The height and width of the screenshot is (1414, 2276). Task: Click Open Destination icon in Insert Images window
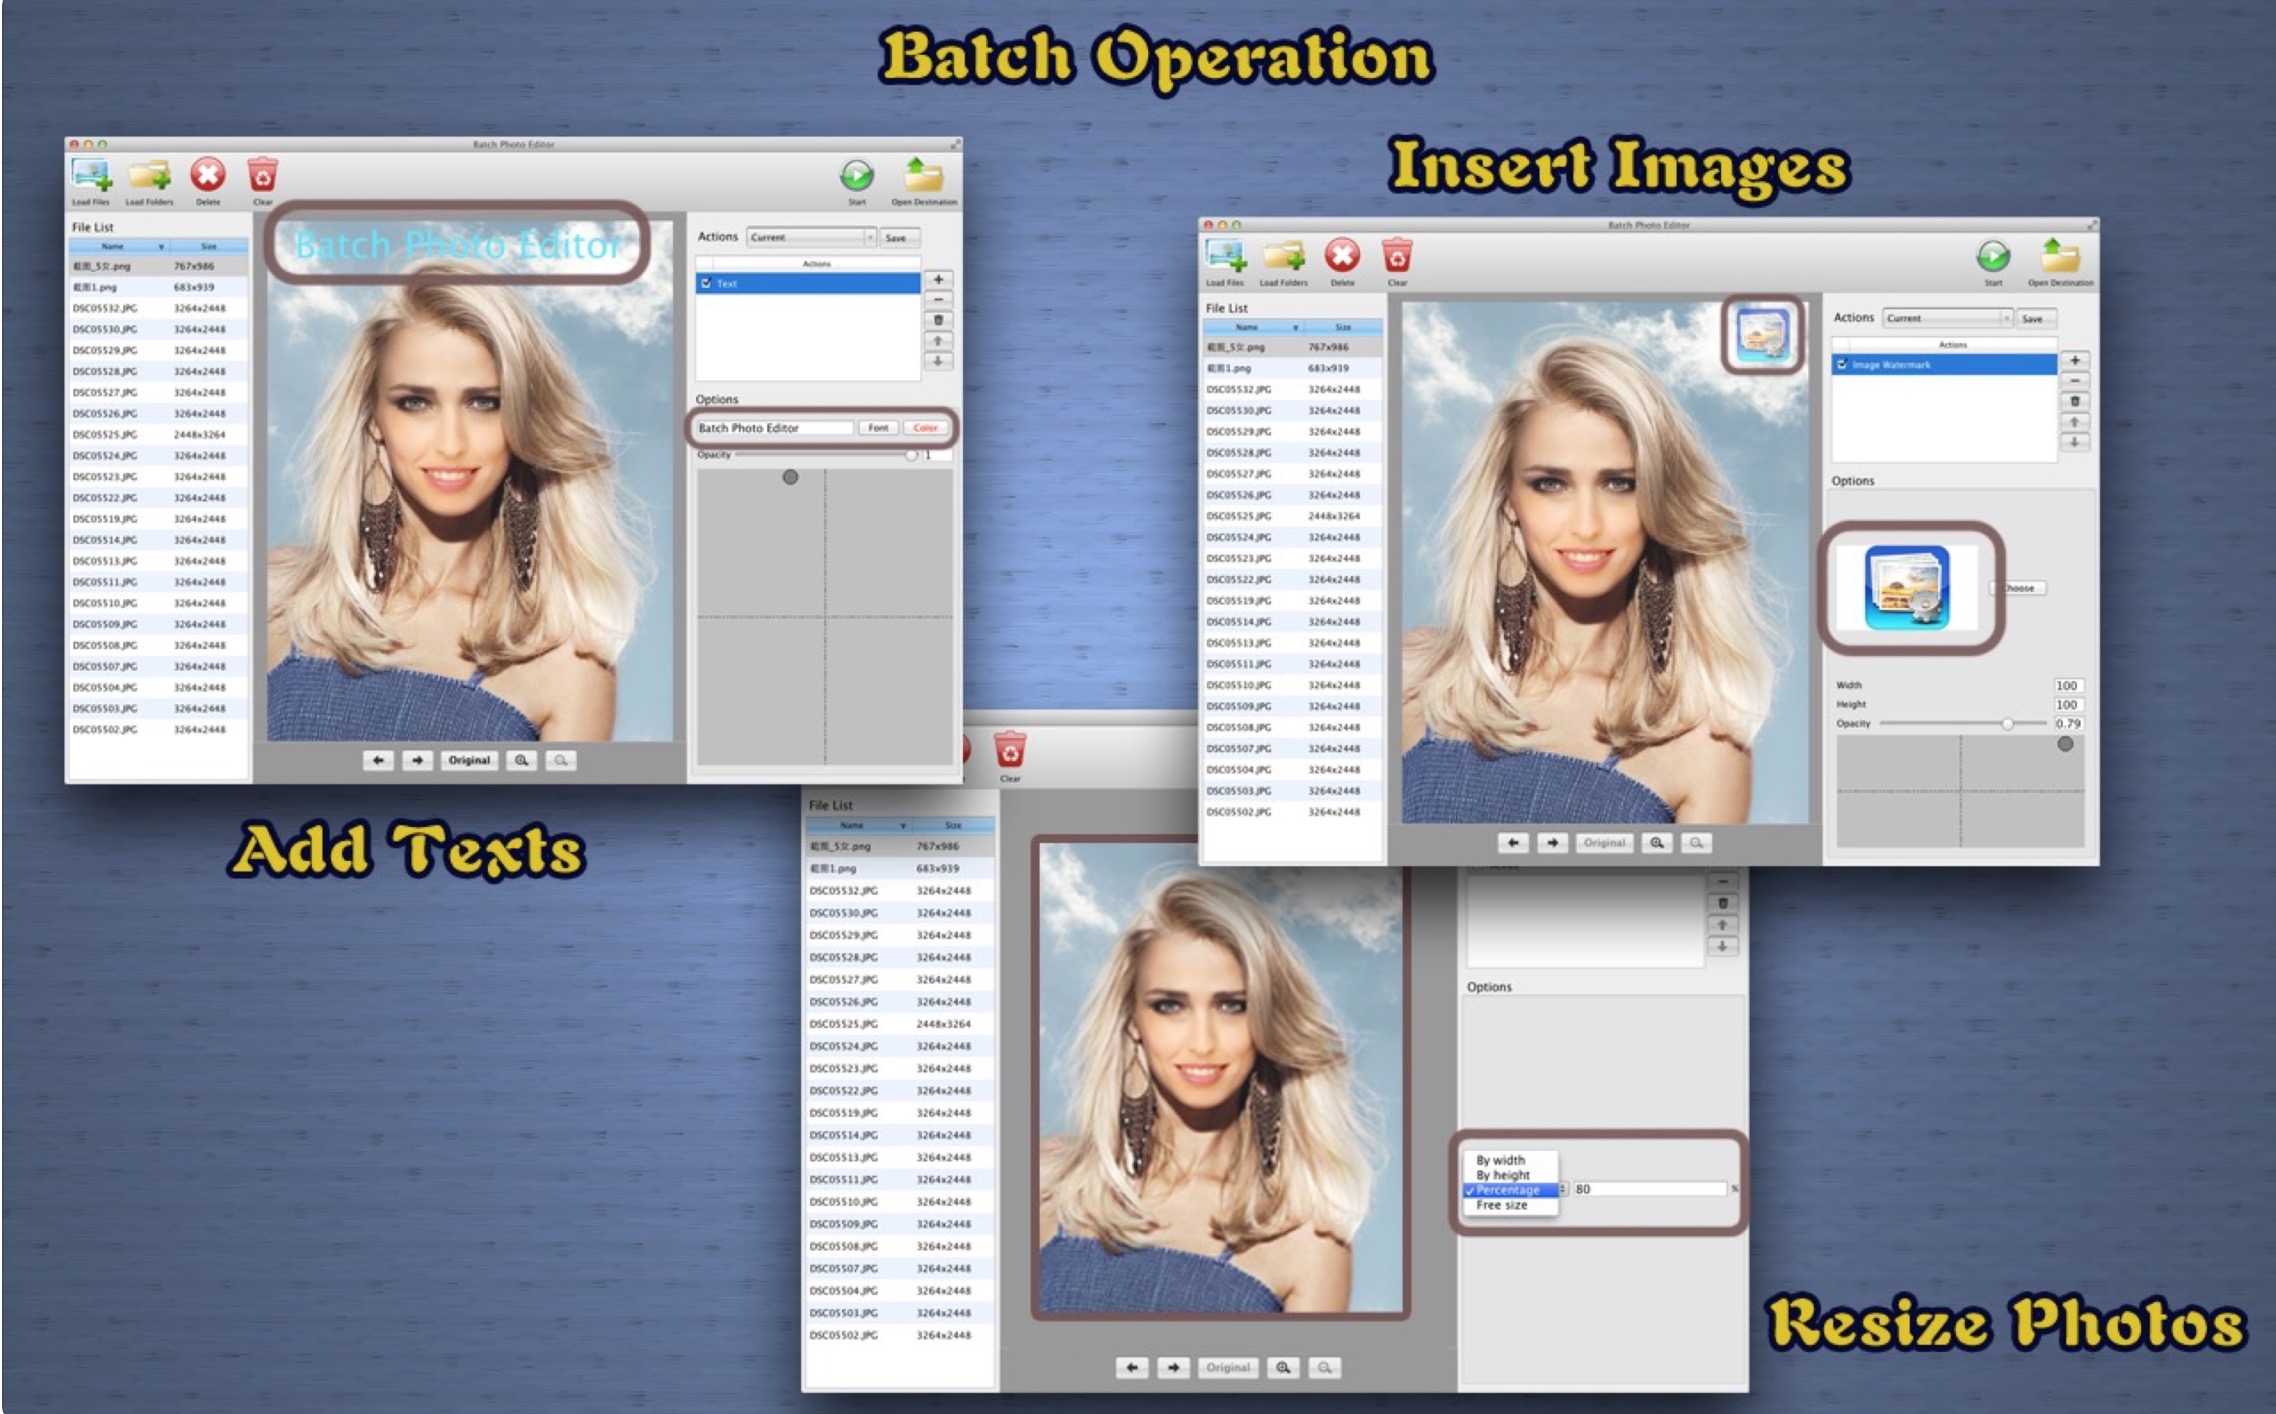(2059, 258)
